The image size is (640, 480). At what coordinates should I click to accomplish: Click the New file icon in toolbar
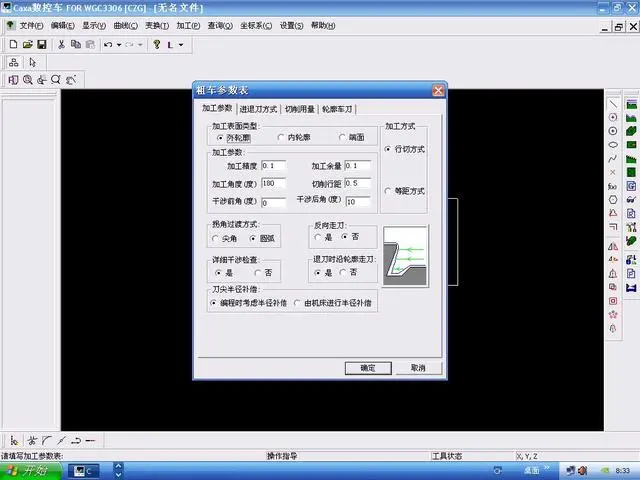coord(13,44)
